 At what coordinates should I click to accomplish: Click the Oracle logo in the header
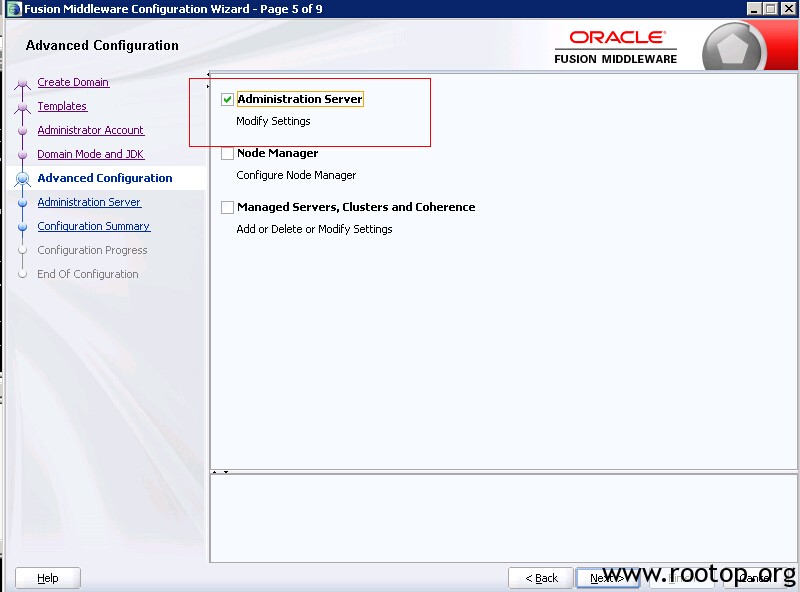[617, 37]
